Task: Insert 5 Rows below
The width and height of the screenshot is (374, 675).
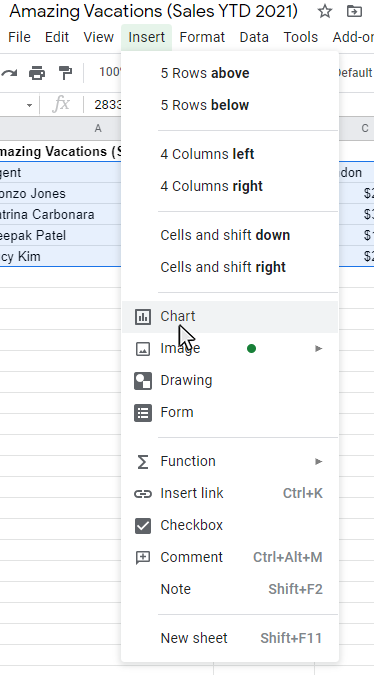Action: tap(230, 105)
